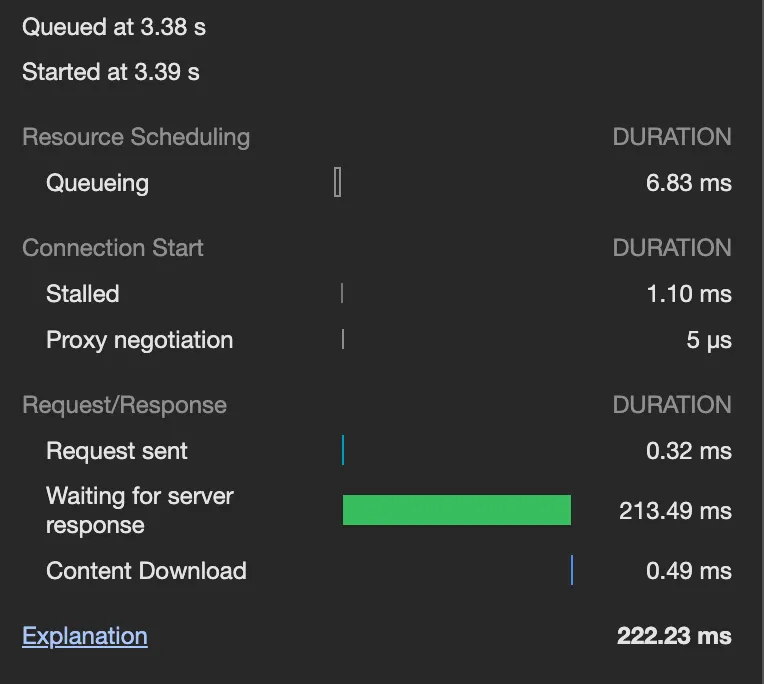Click the blue Content Download timing marker
This screenshot has width=764, height=684.
pos(572,571)
